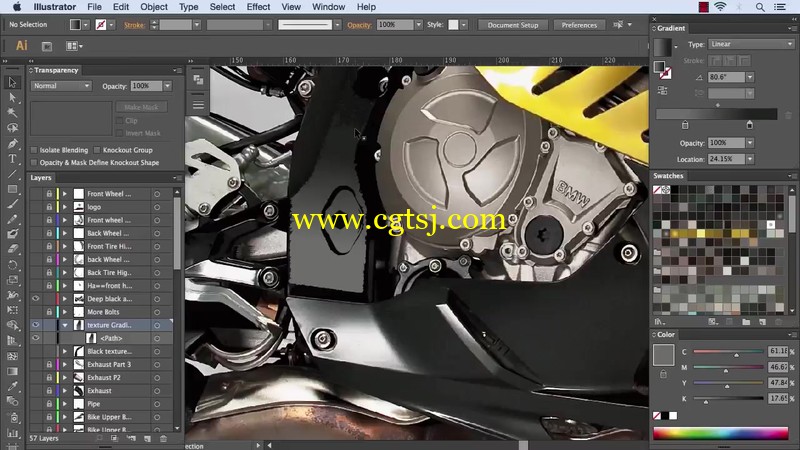The image size is (800, 450).
Task: Check Opacity & Mask Define Knockout Shape
Action: (34, 163)
